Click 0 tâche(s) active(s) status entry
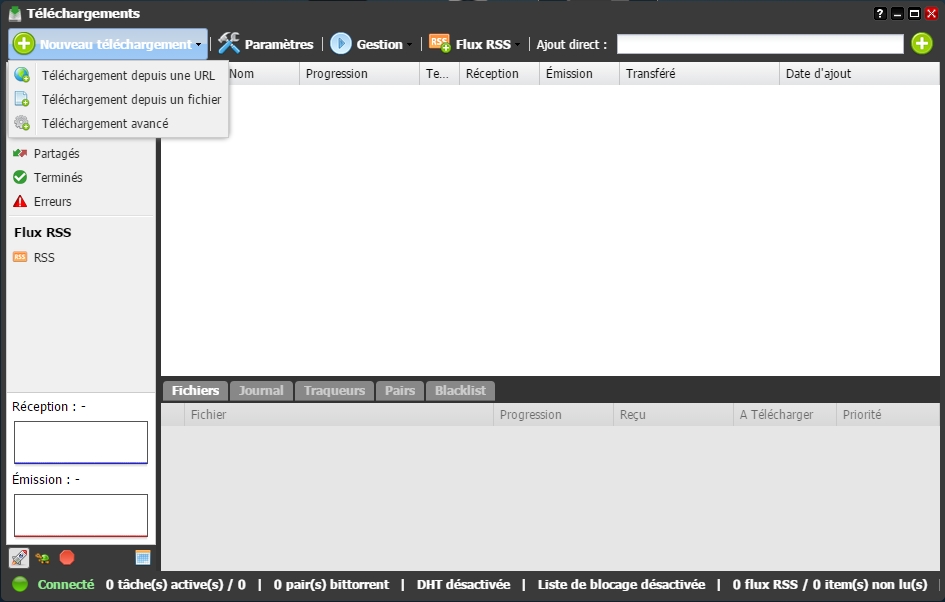Screen dimensions: 945x602 [175, 585]
